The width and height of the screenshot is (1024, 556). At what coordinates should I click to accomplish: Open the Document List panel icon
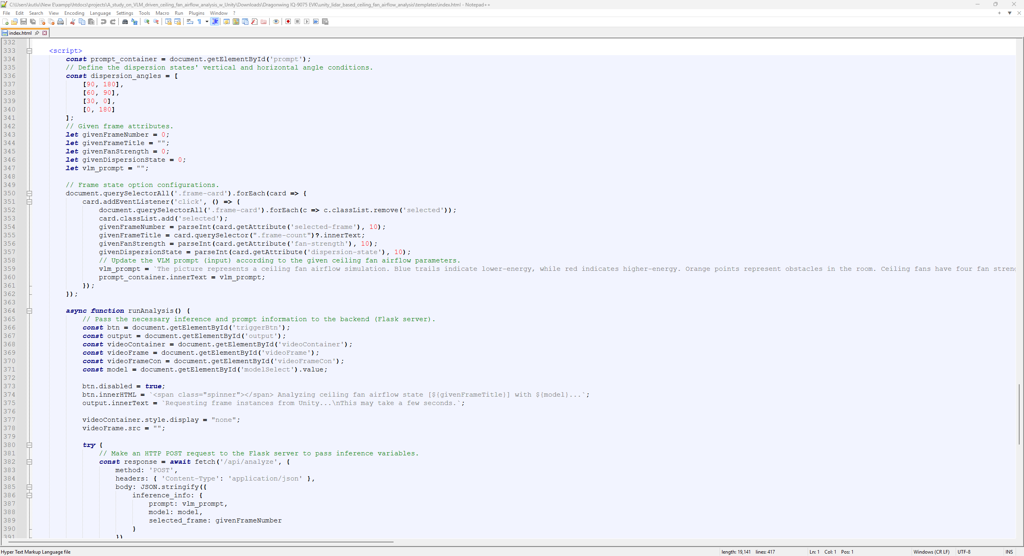(x=245, y=22)
